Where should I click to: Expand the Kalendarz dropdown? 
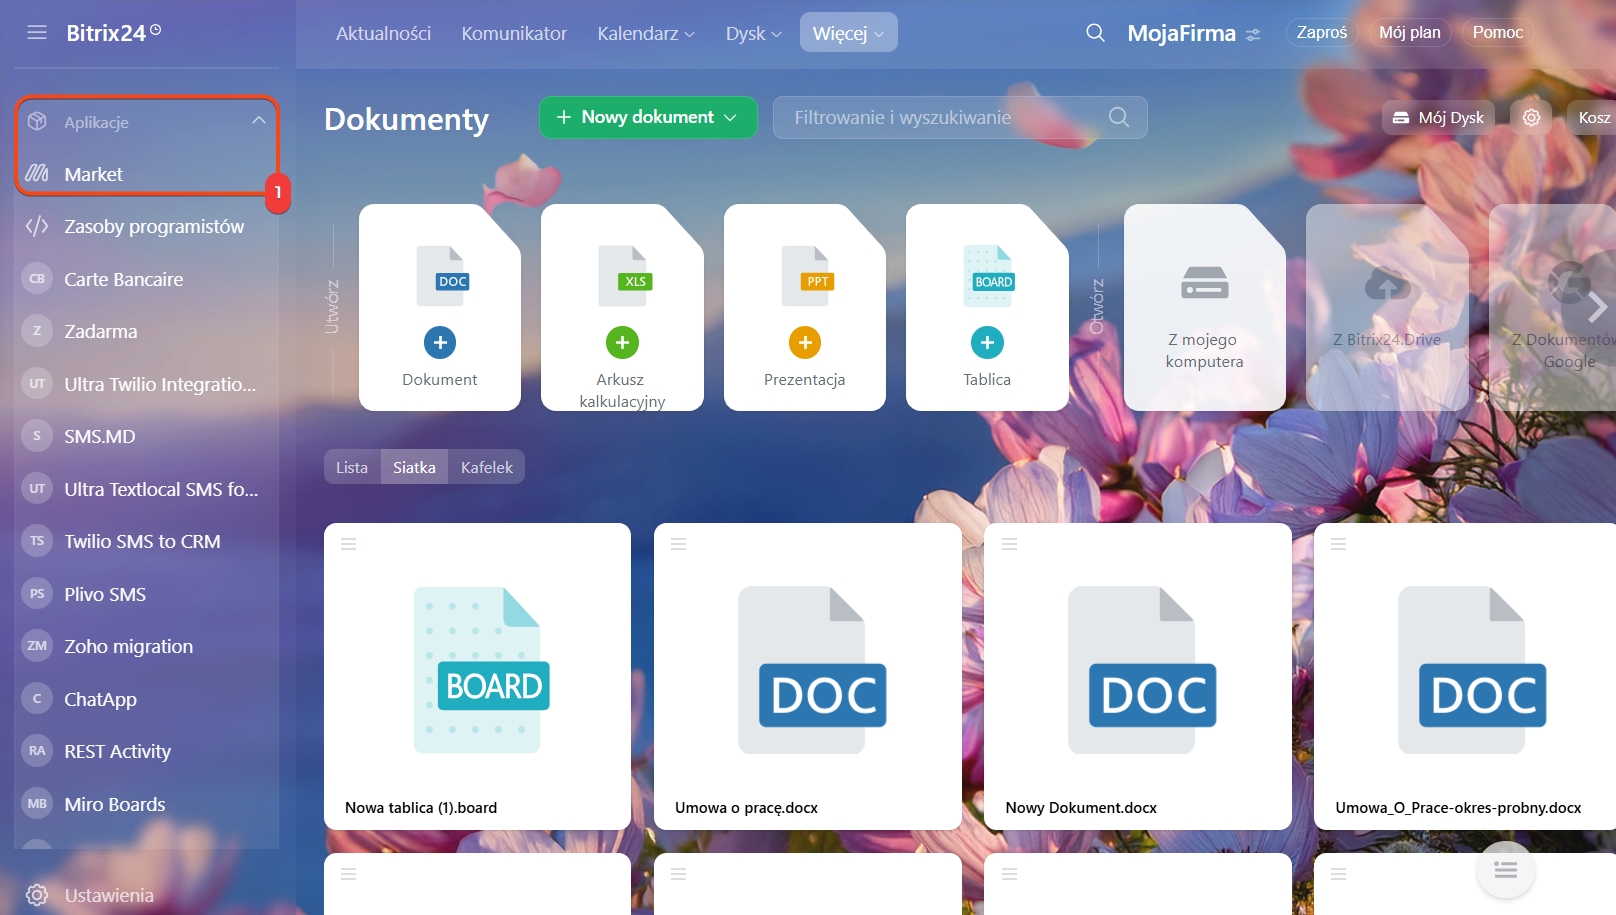pos(646,33)
